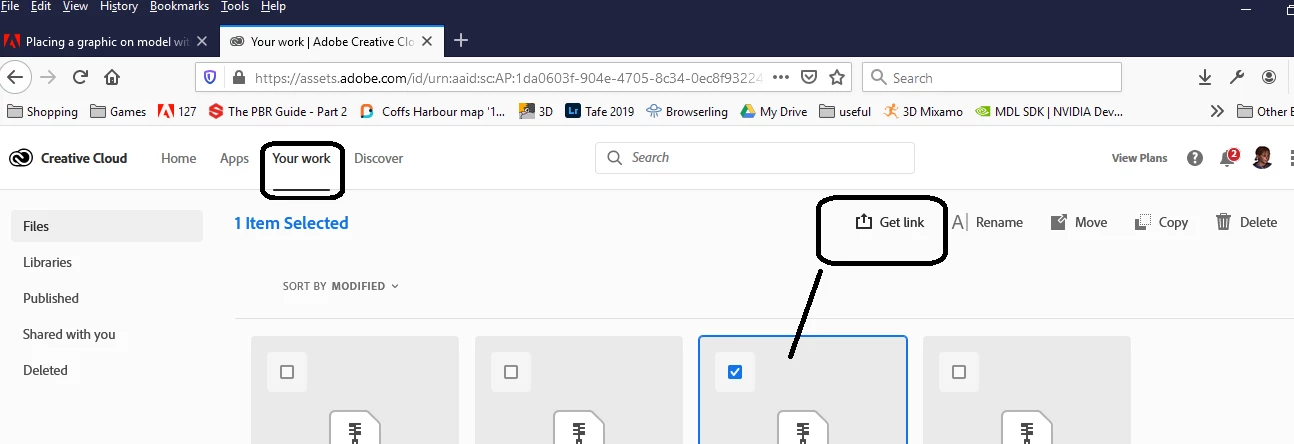
Task: Open the '3D Mixamo' bookmark
Action: pyautogui.click(x=924, y=111)
